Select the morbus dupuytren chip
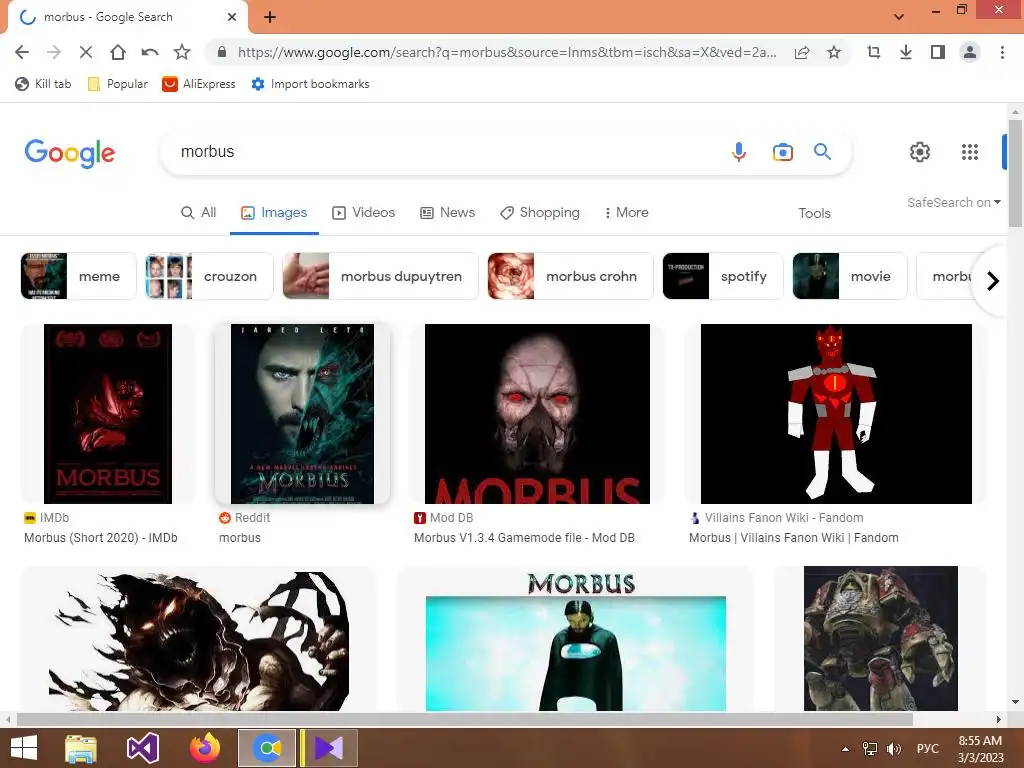The image size is (1024, 768). tap(381, 276)
